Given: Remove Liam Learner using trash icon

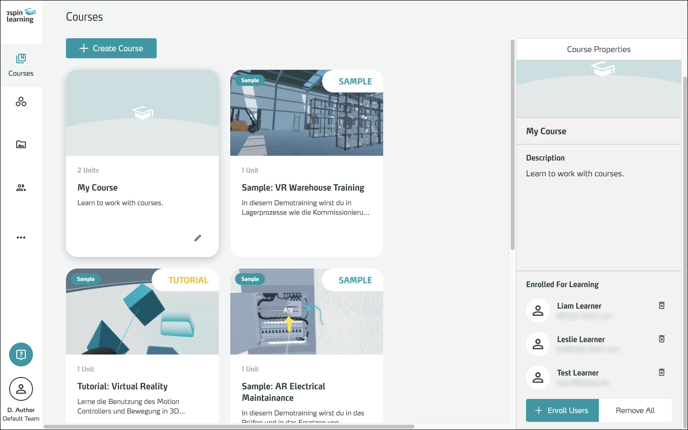Looking at the screenshot, I should (x=662, y=306).
